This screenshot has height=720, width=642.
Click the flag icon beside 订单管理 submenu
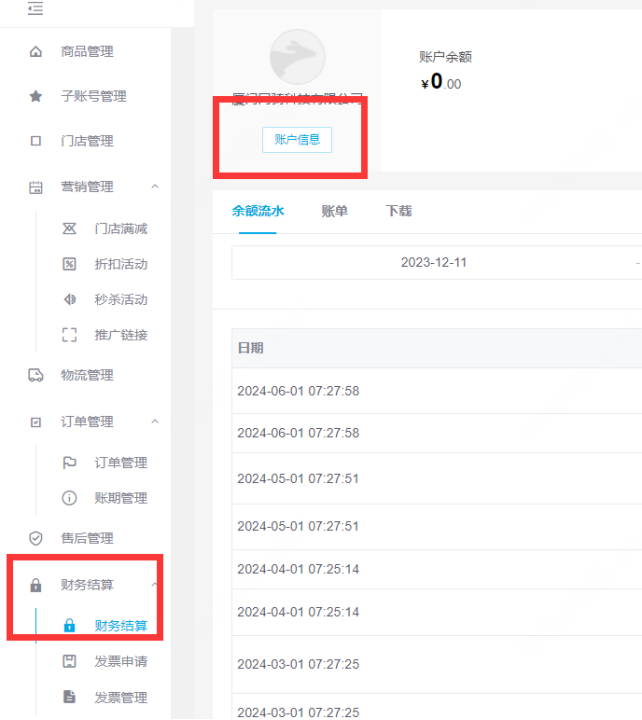tap(70, 462)
